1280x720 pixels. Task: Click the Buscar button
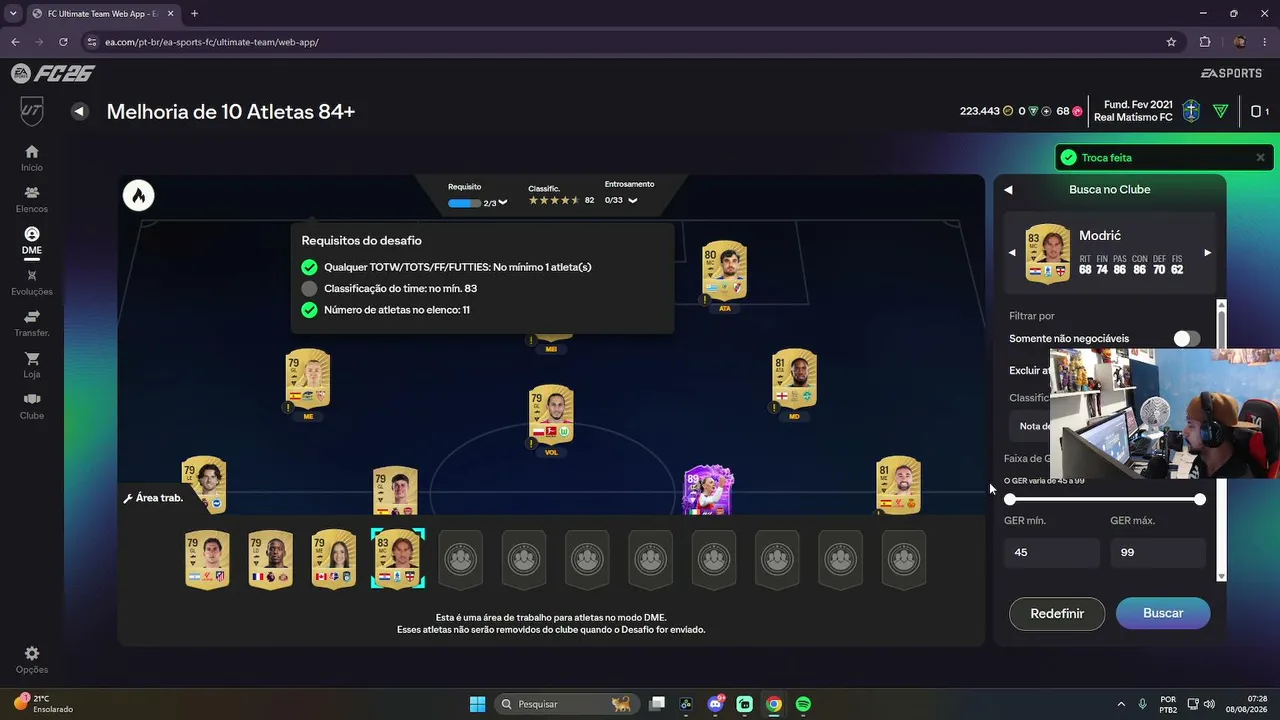click(x=1163, y=613)
